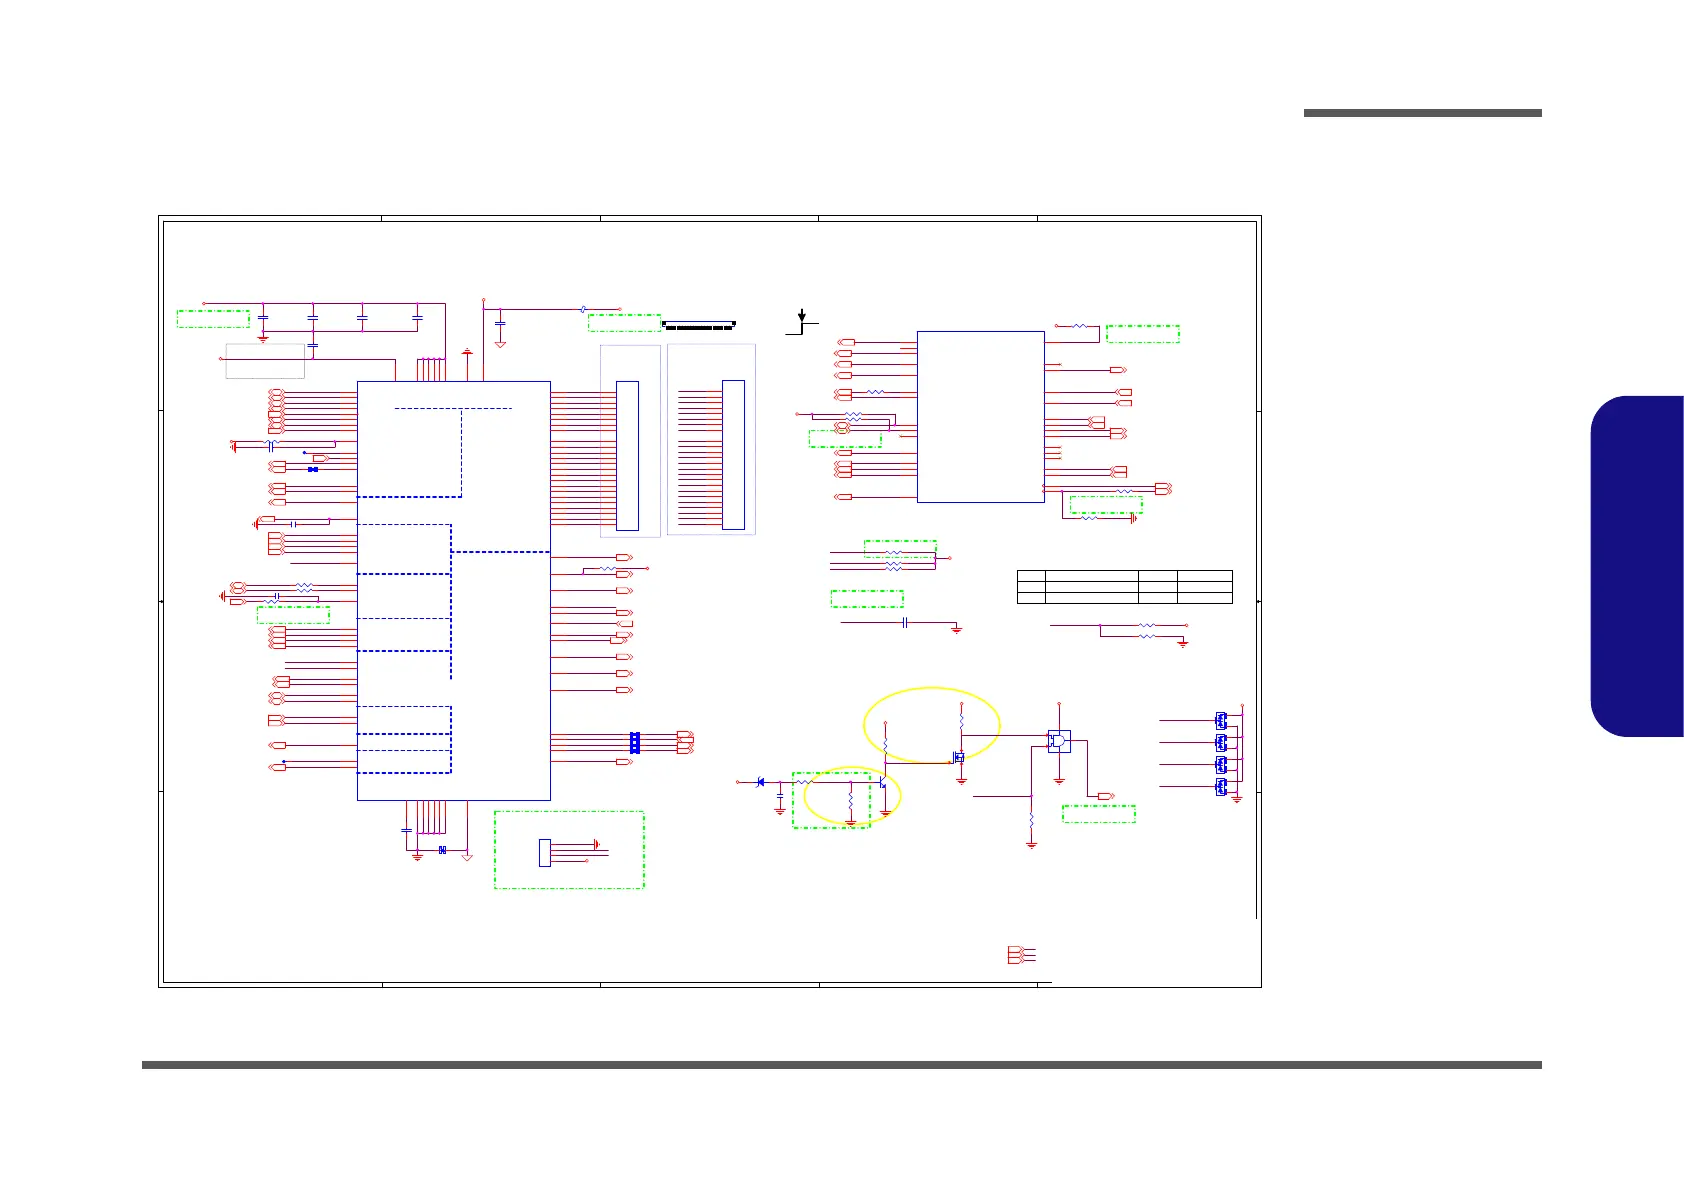The width and height of the screenshot is (1684, 1190).
Task: Click the diode symbol in the schematic
Action: pyautogui.click(x=760, y=782)
